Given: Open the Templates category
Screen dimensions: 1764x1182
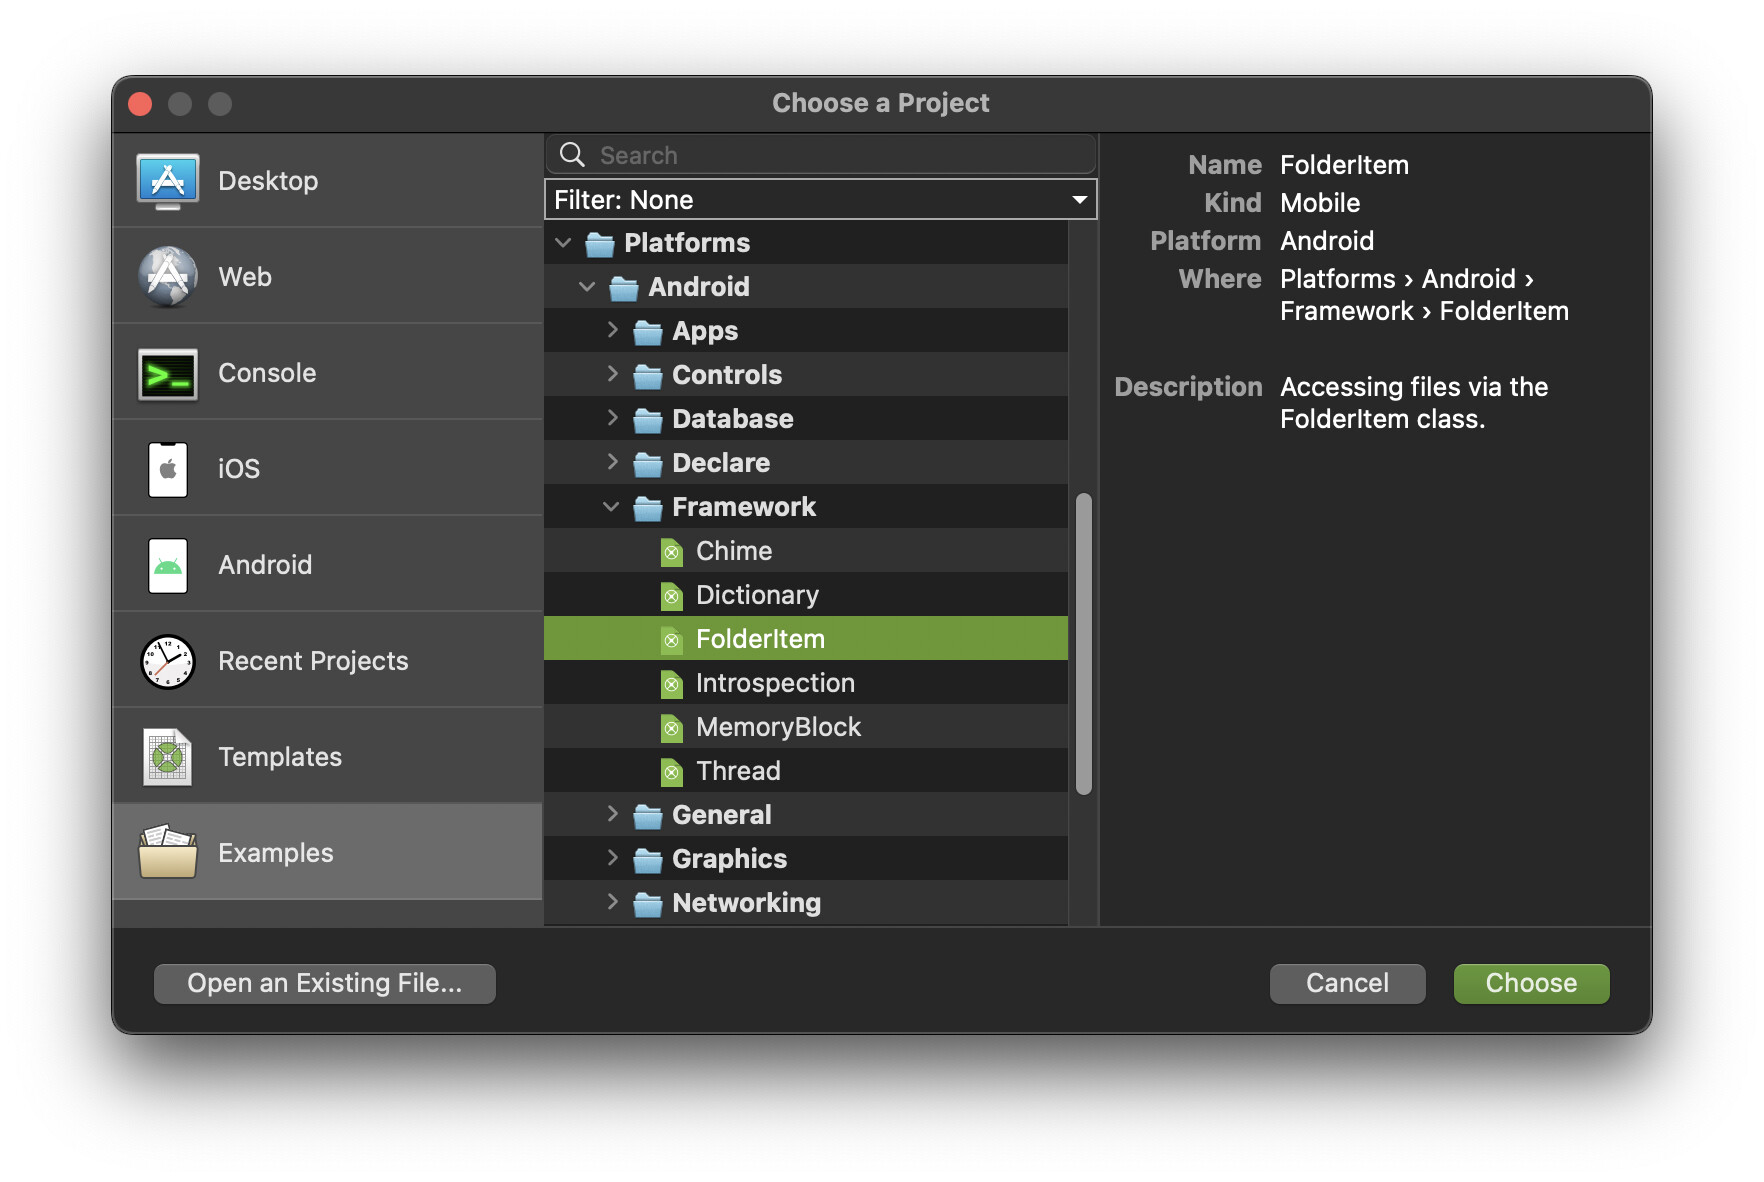Looking at the screenshot, I should 328,757.
